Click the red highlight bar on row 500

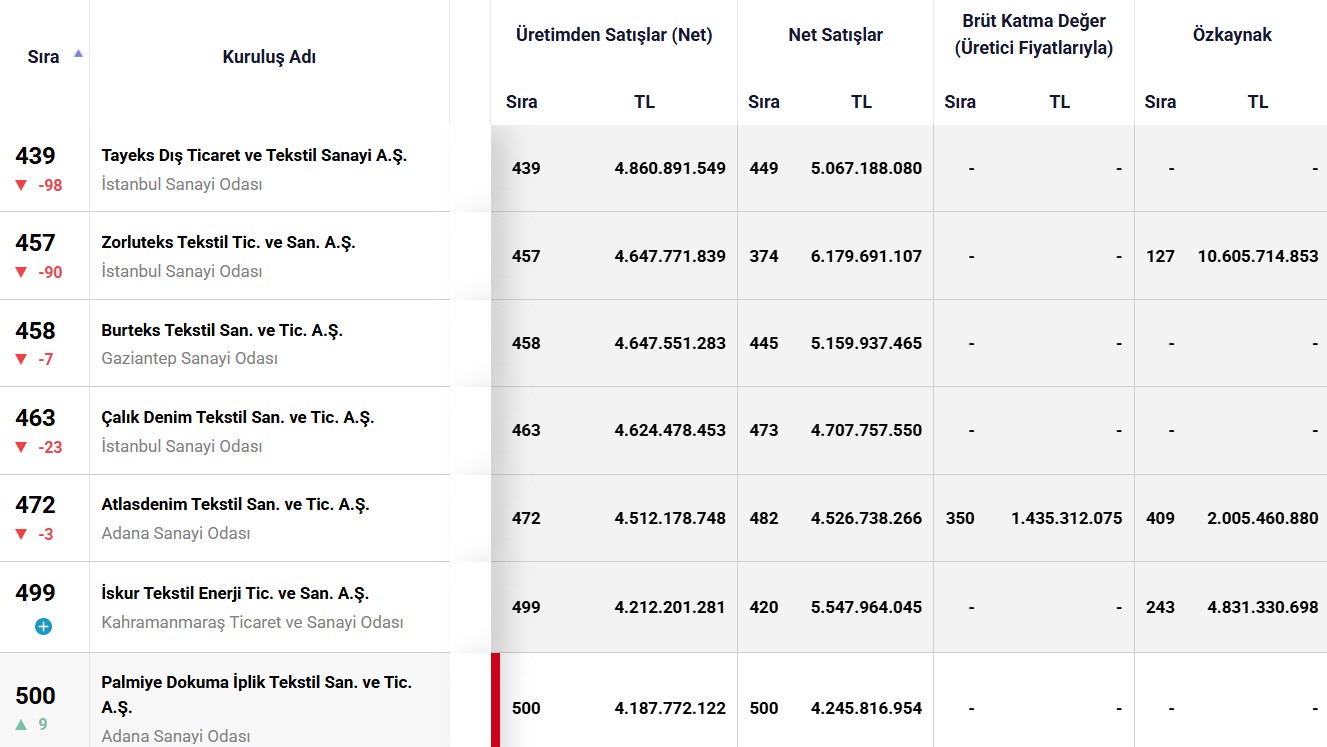495,700
